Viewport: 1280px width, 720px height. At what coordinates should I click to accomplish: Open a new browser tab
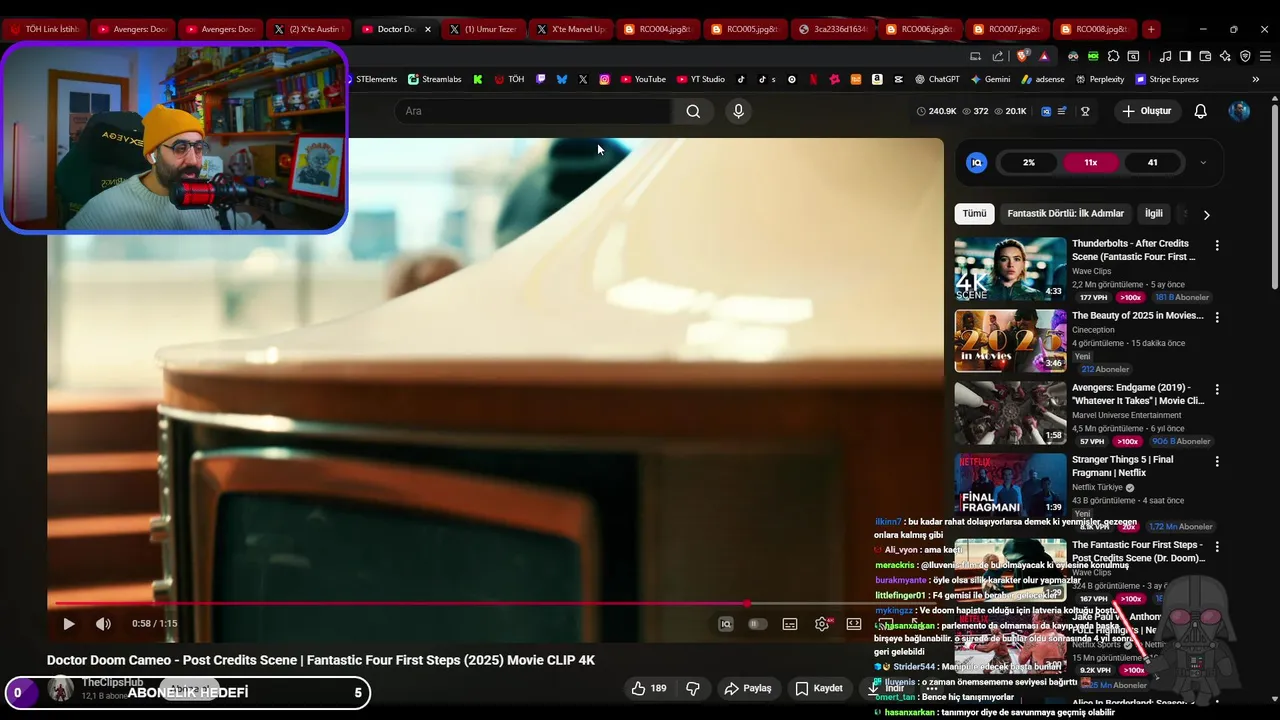tap(1151, 29)
